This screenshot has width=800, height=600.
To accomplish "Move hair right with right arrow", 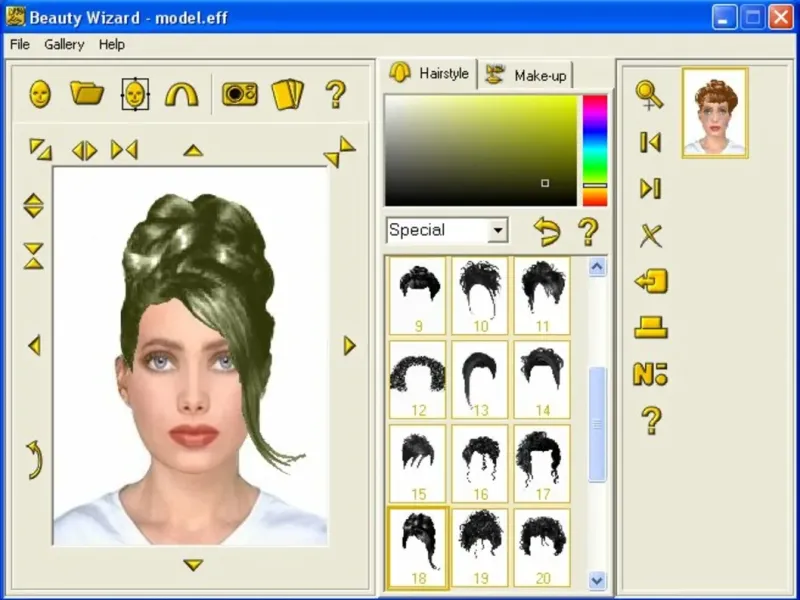I will pos(349,345).
